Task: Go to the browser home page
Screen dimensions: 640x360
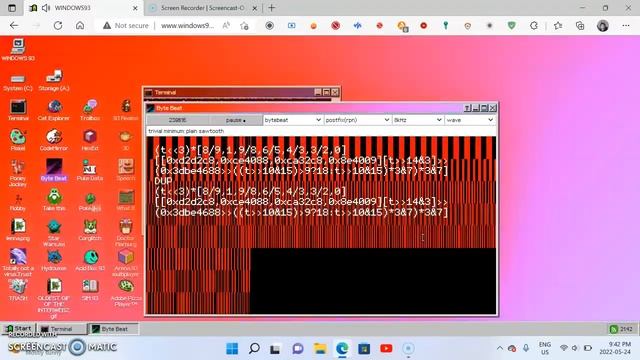Action: click(80, 25)
